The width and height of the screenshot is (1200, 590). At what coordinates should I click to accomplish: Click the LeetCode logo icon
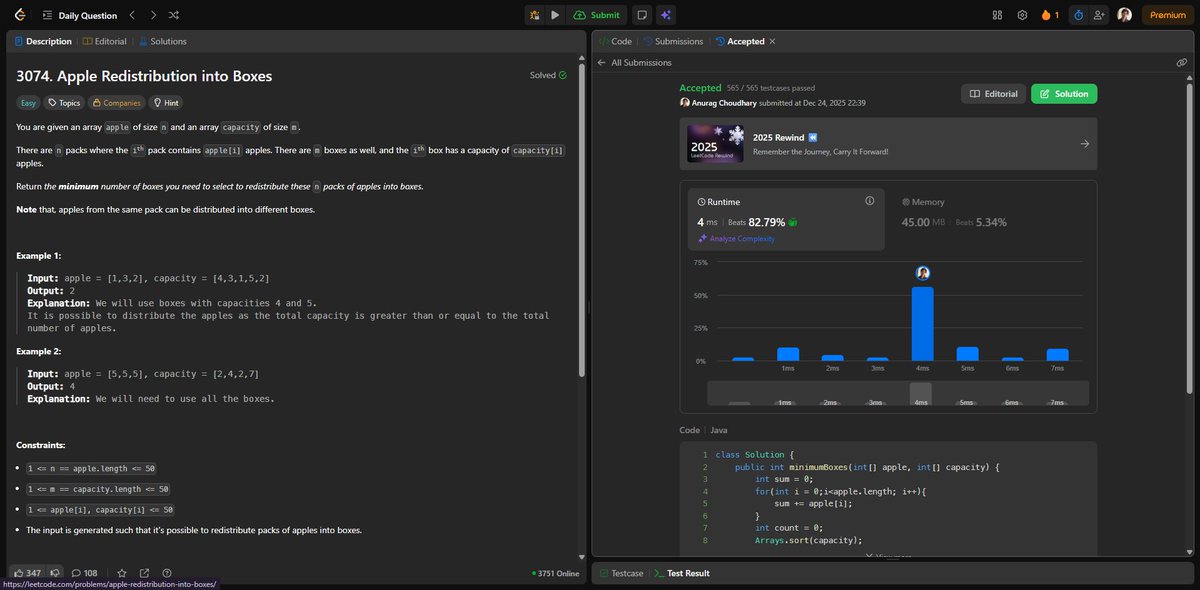pyautogui.click(x=20, y=15)
